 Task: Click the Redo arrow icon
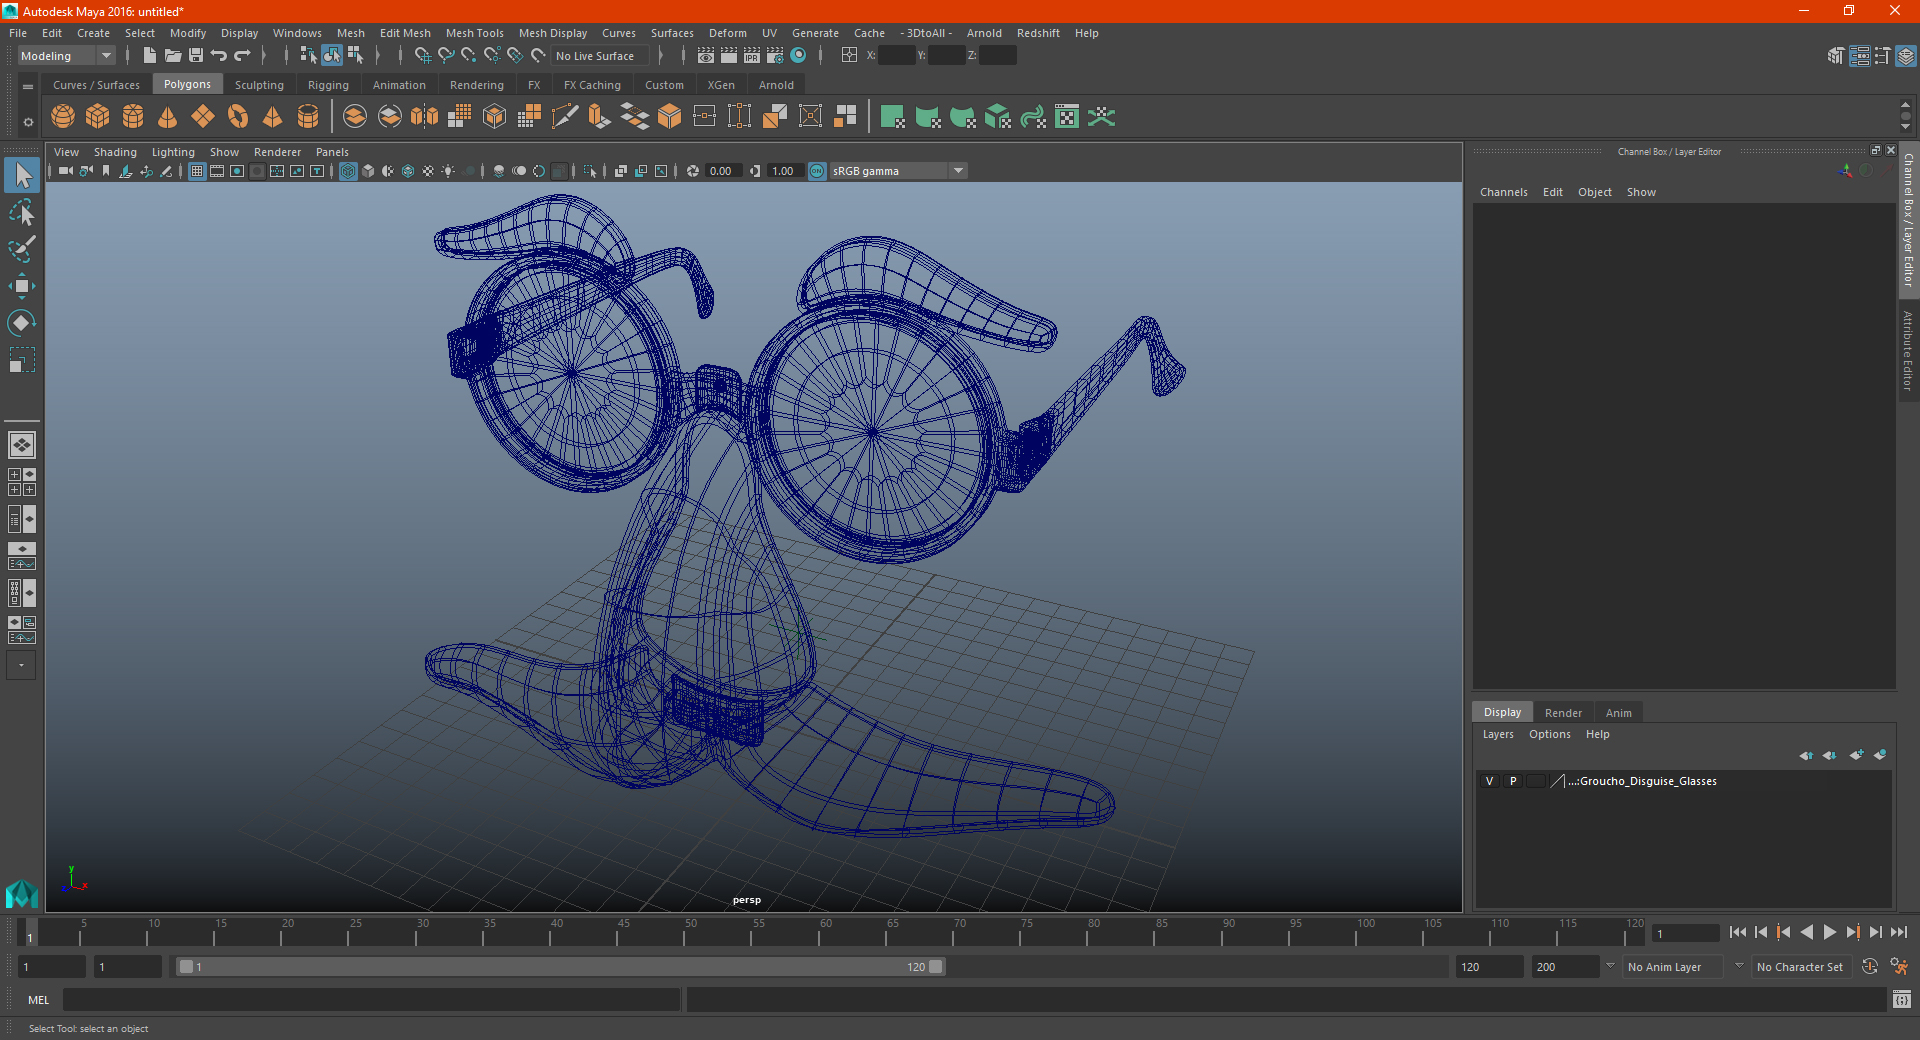pos(242,56)
